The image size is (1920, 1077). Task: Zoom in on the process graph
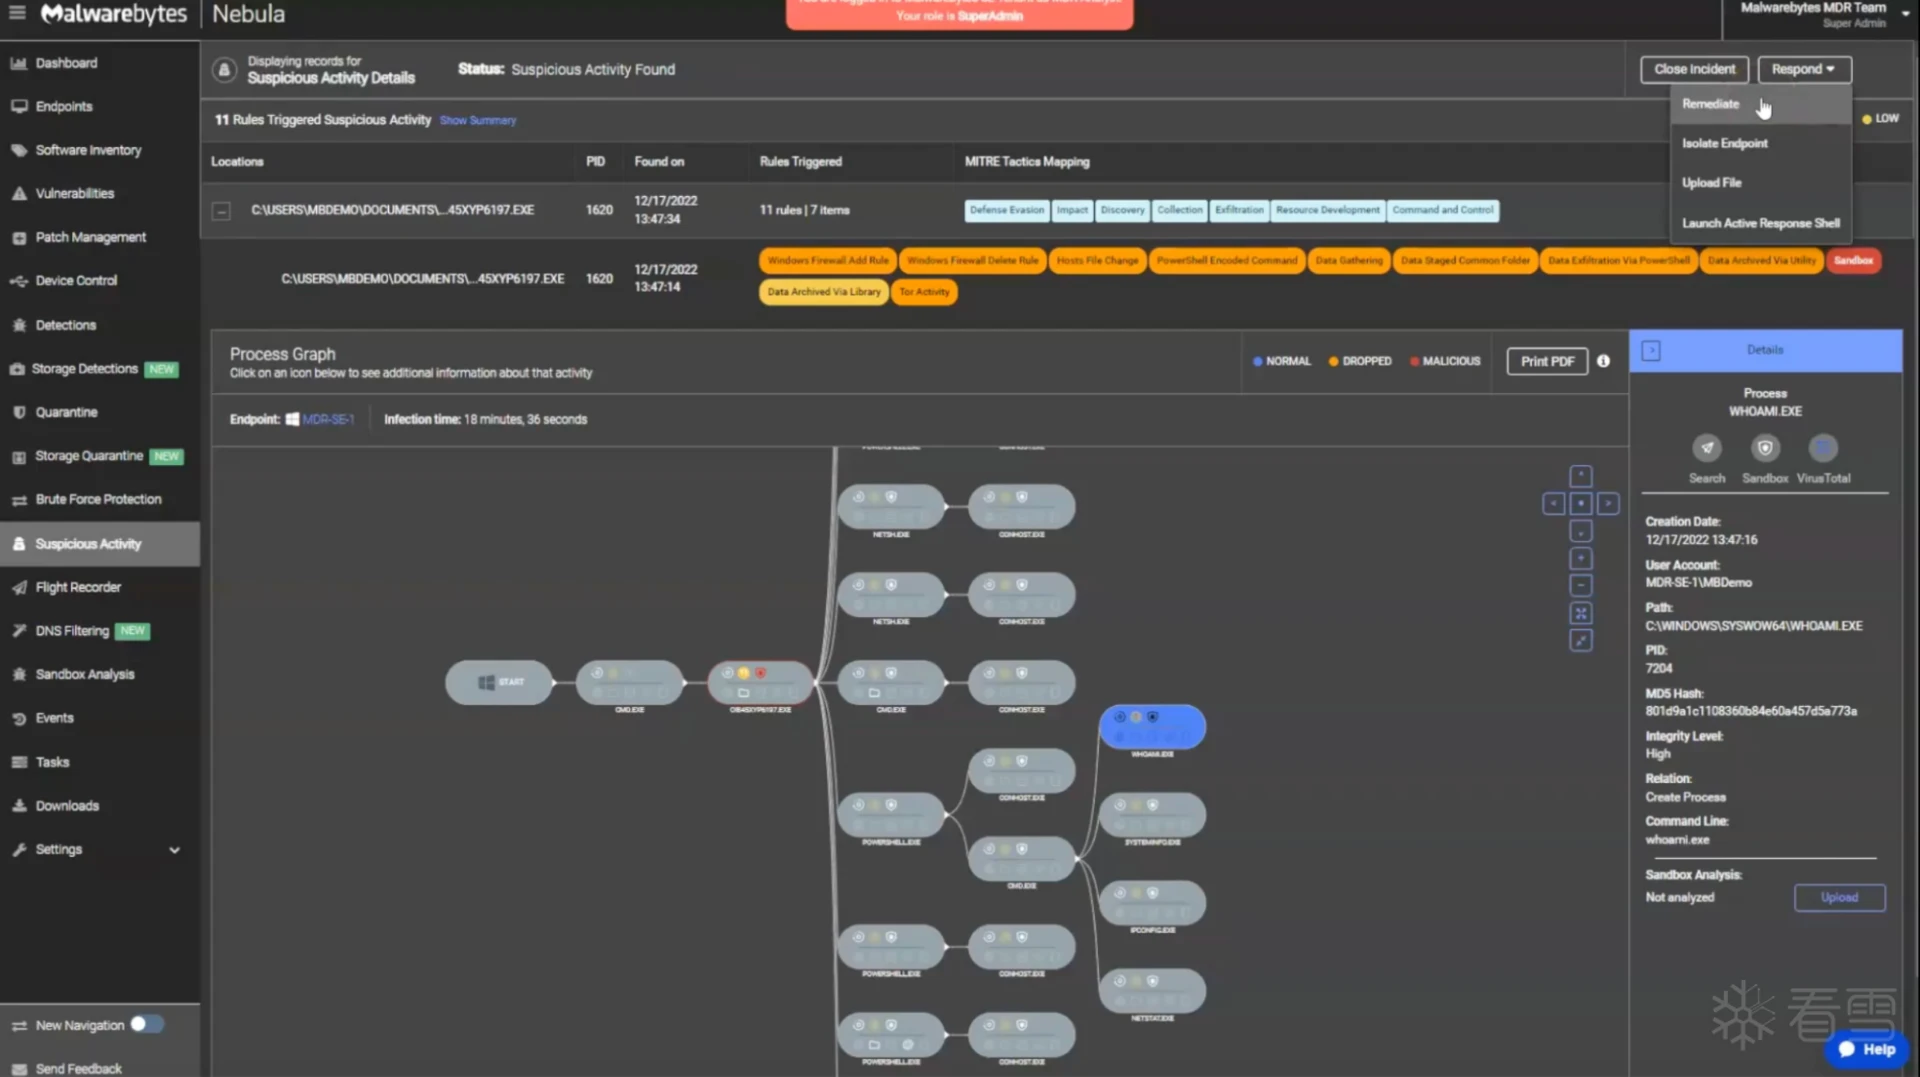pos(1580,559)
